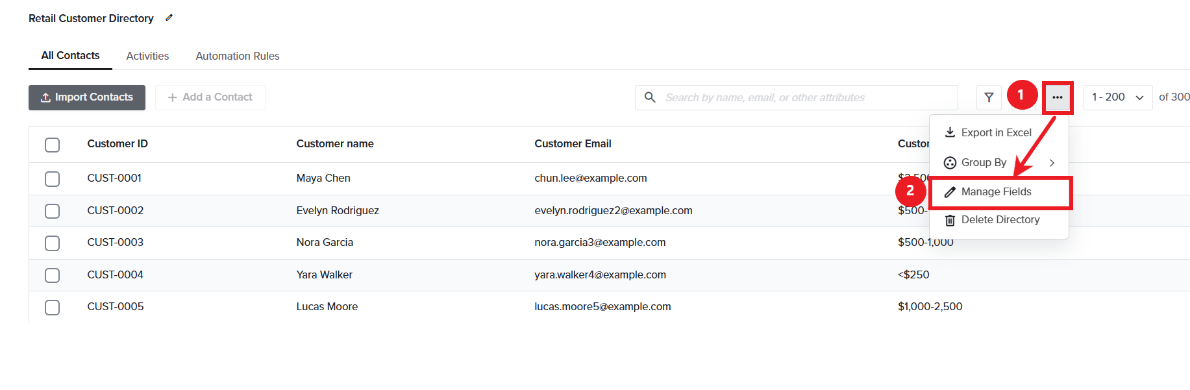Click the Evelyn Rodriguez name cell

click(x=338, y=211)
